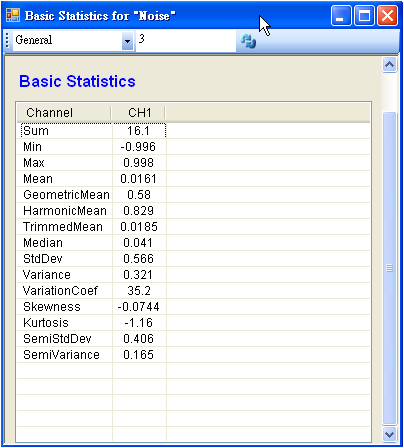Click the input field showing 3

pyautogui.click(x=186, y=41)
